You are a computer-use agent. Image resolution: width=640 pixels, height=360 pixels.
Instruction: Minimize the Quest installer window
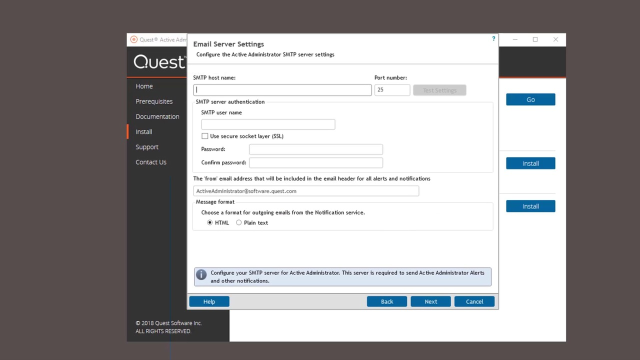pos(515,40)
